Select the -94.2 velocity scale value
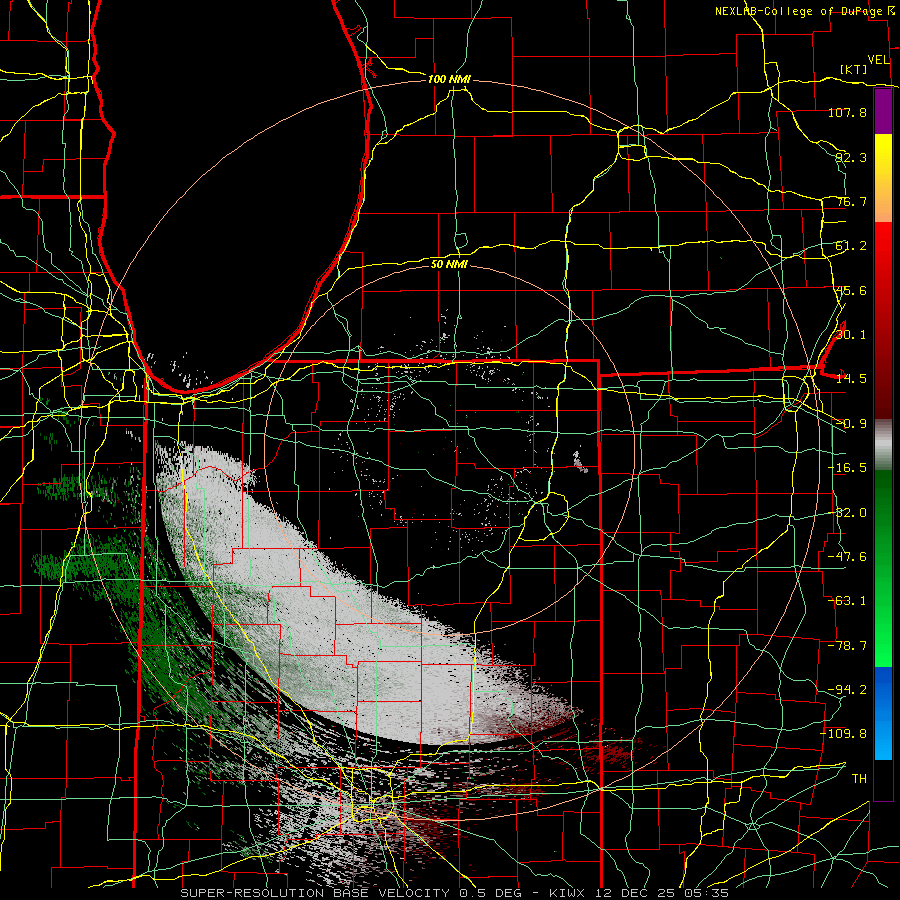The height and width of the screenshot is (900, 900). click(x=847, y=690)
